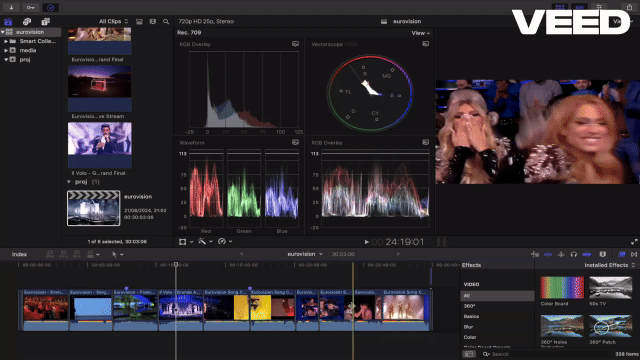640x360 pixels.
Task: Toggle Effects browser list appearance icon
Action: 469,354
